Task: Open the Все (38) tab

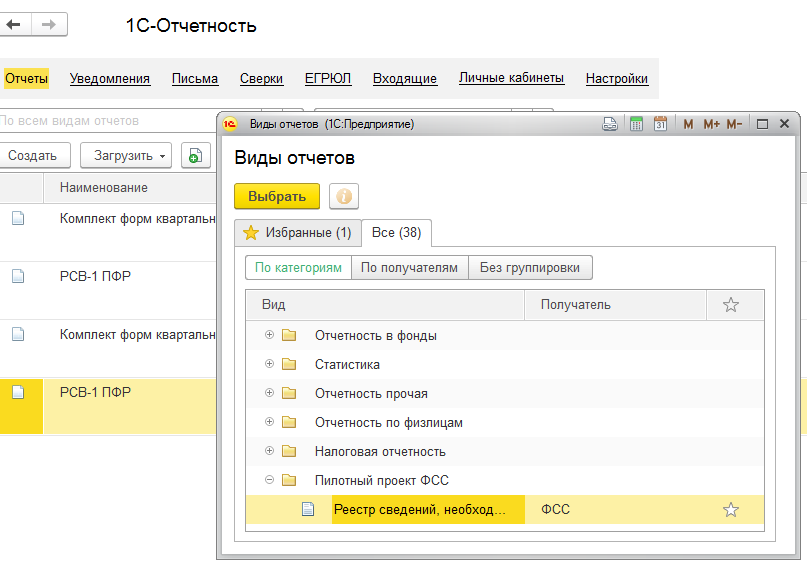Action: [x=396, y=233]
